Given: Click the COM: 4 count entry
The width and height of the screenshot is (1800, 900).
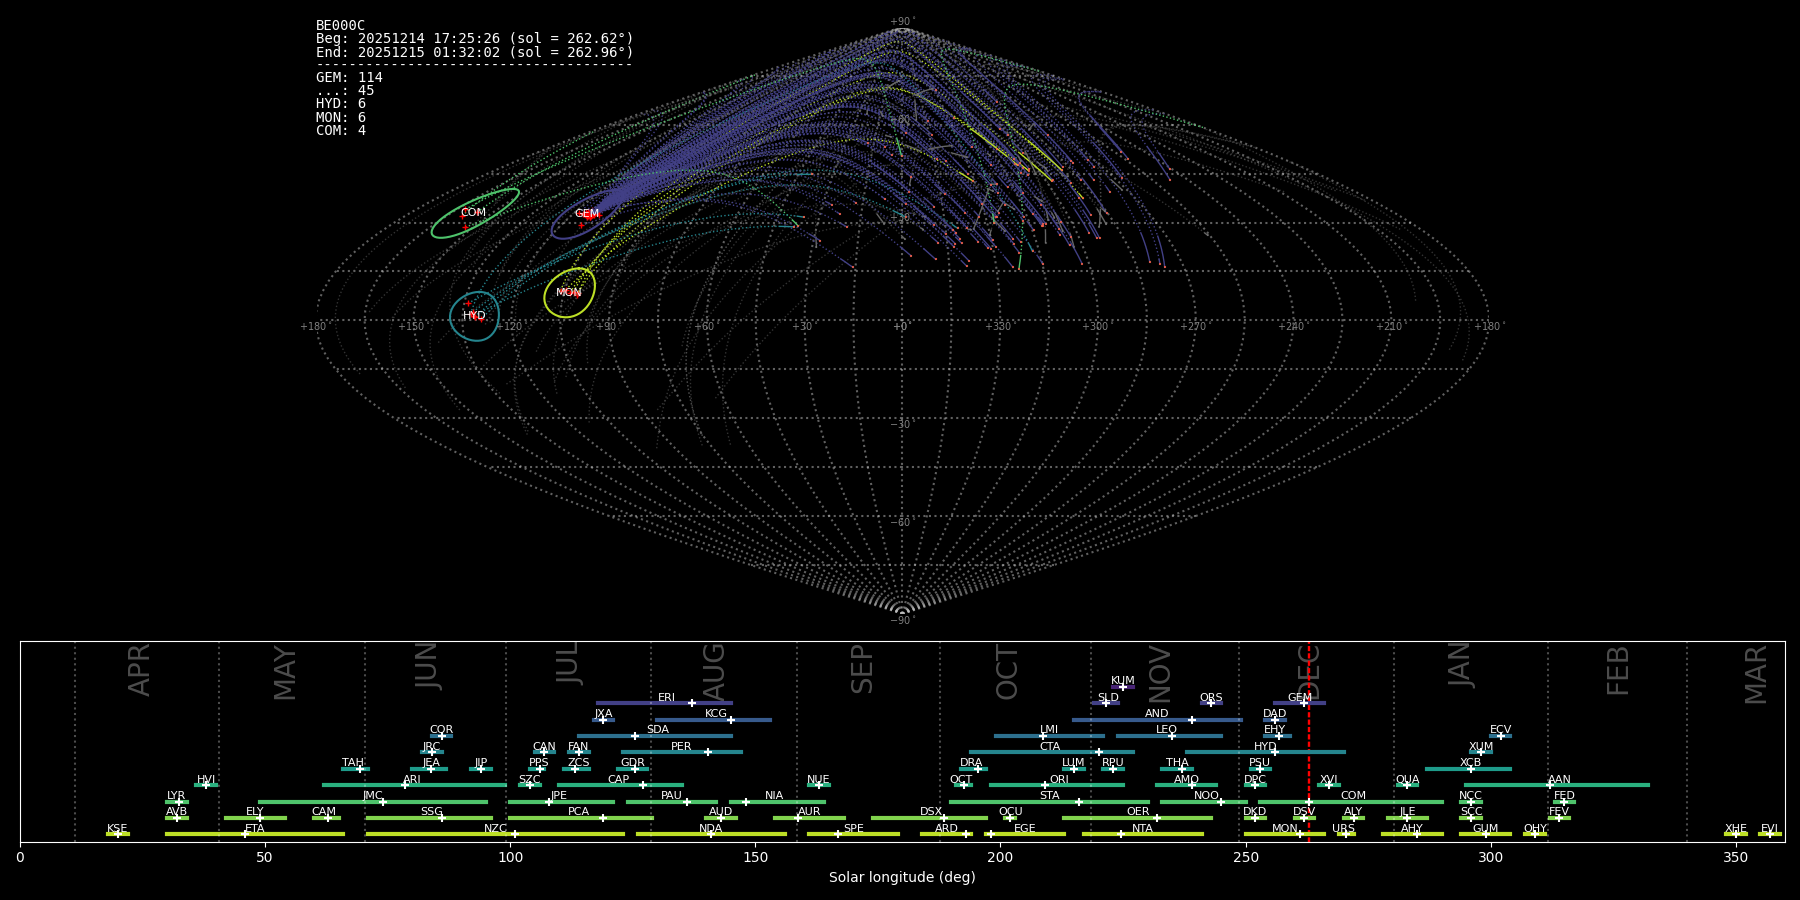Looking at the screenshot, I should (x=341, y=131).
